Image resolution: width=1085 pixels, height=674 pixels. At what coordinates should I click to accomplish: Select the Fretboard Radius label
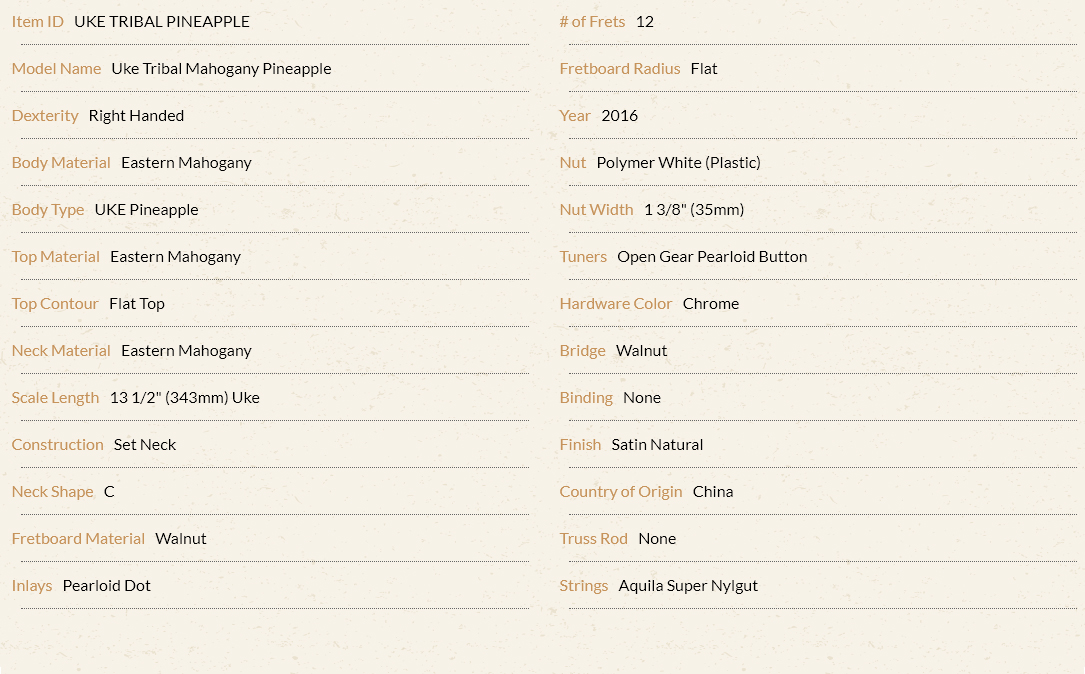coord(620,69)
